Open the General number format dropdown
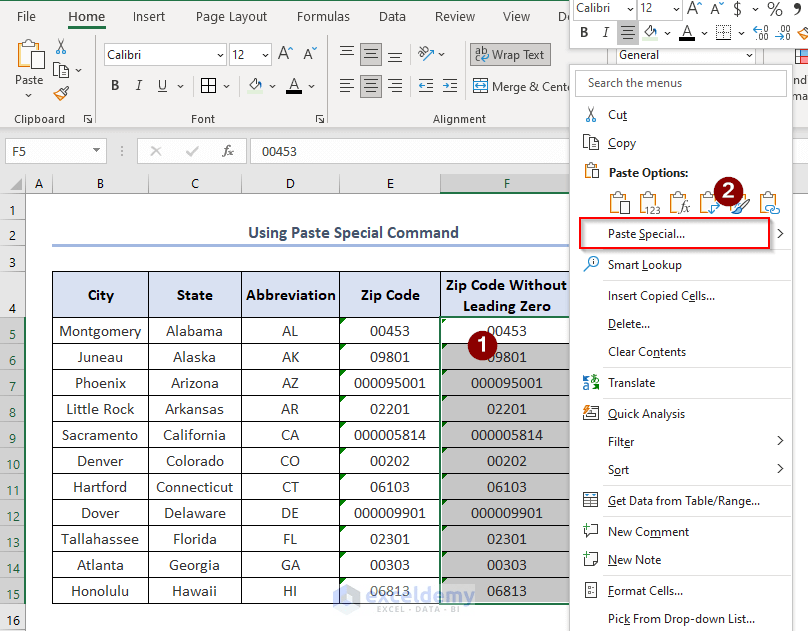 pyautogui.click(x=748, y=55)
